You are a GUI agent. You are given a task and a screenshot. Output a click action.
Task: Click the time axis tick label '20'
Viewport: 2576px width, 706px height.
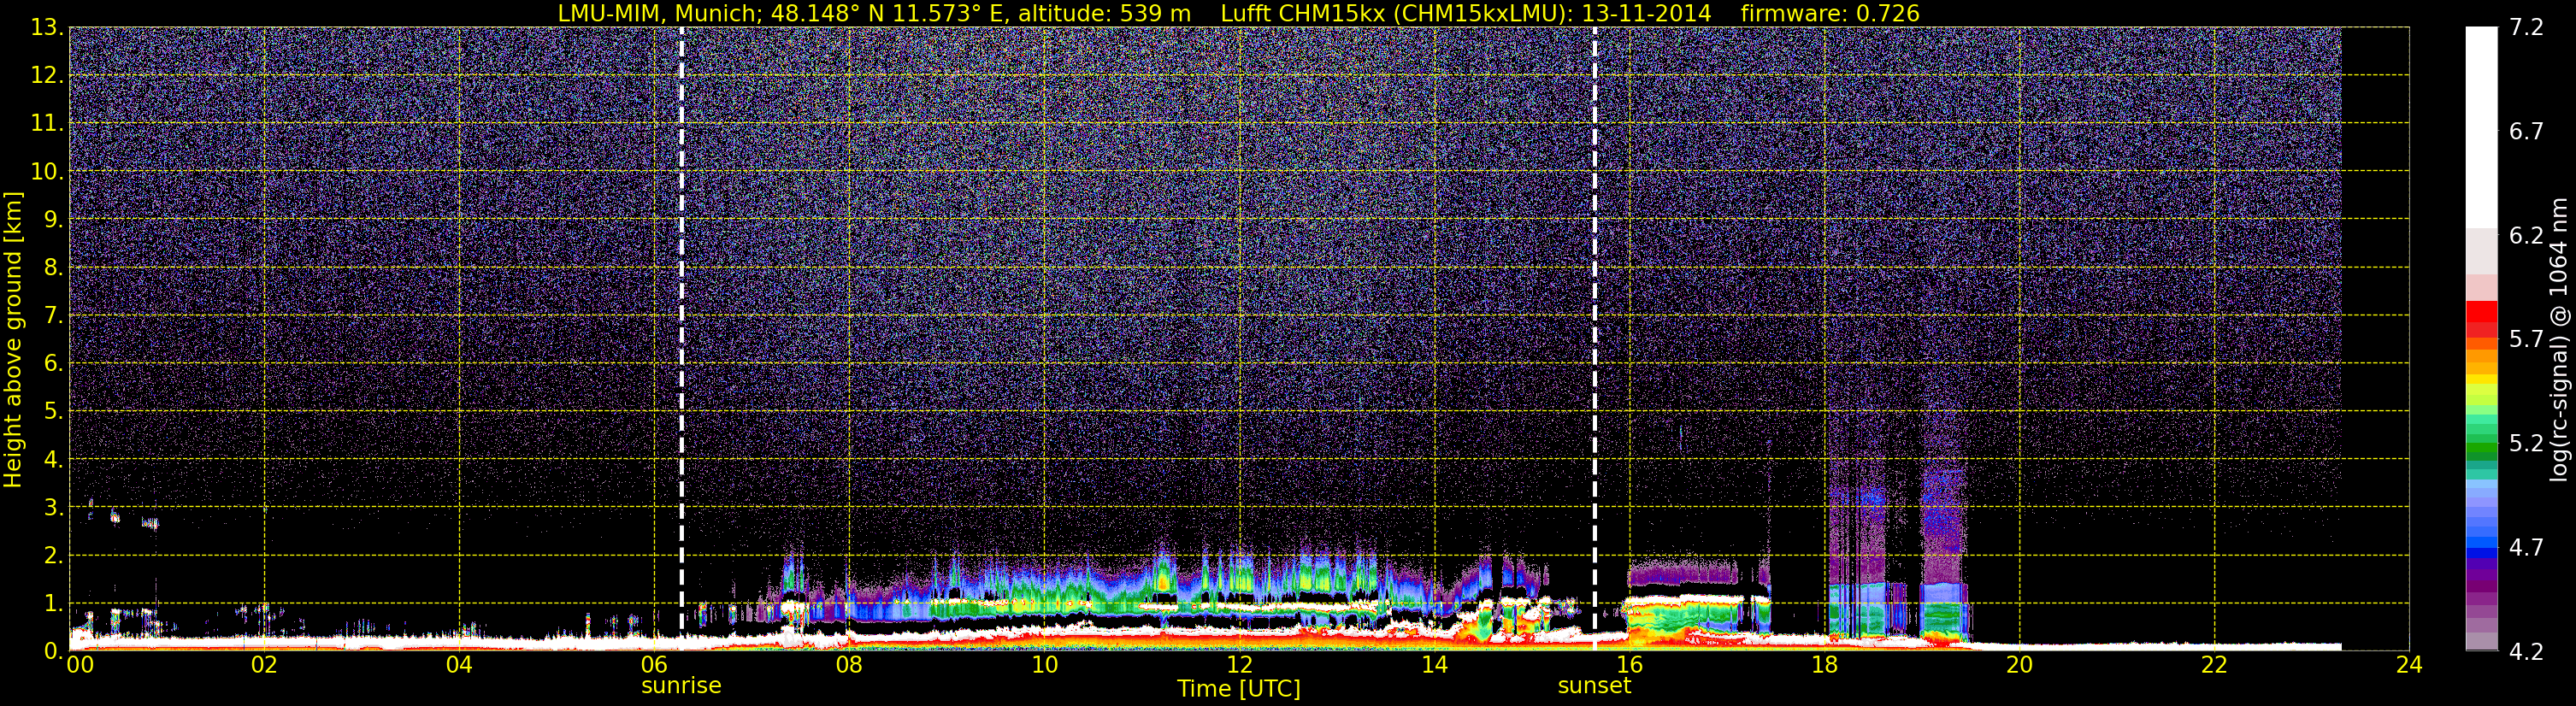pos(2019,666)
